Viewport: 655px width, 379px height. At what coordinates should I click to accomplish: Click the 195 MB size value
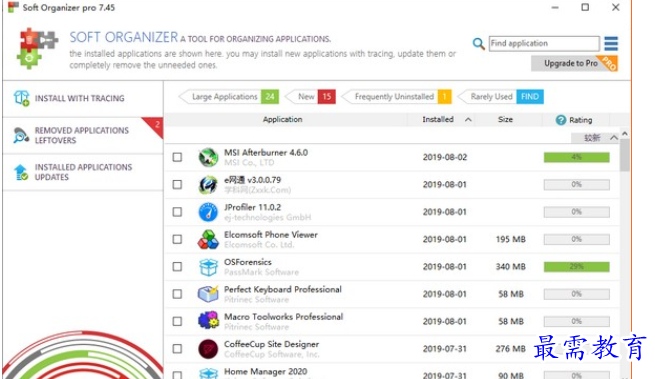(510, 239)
